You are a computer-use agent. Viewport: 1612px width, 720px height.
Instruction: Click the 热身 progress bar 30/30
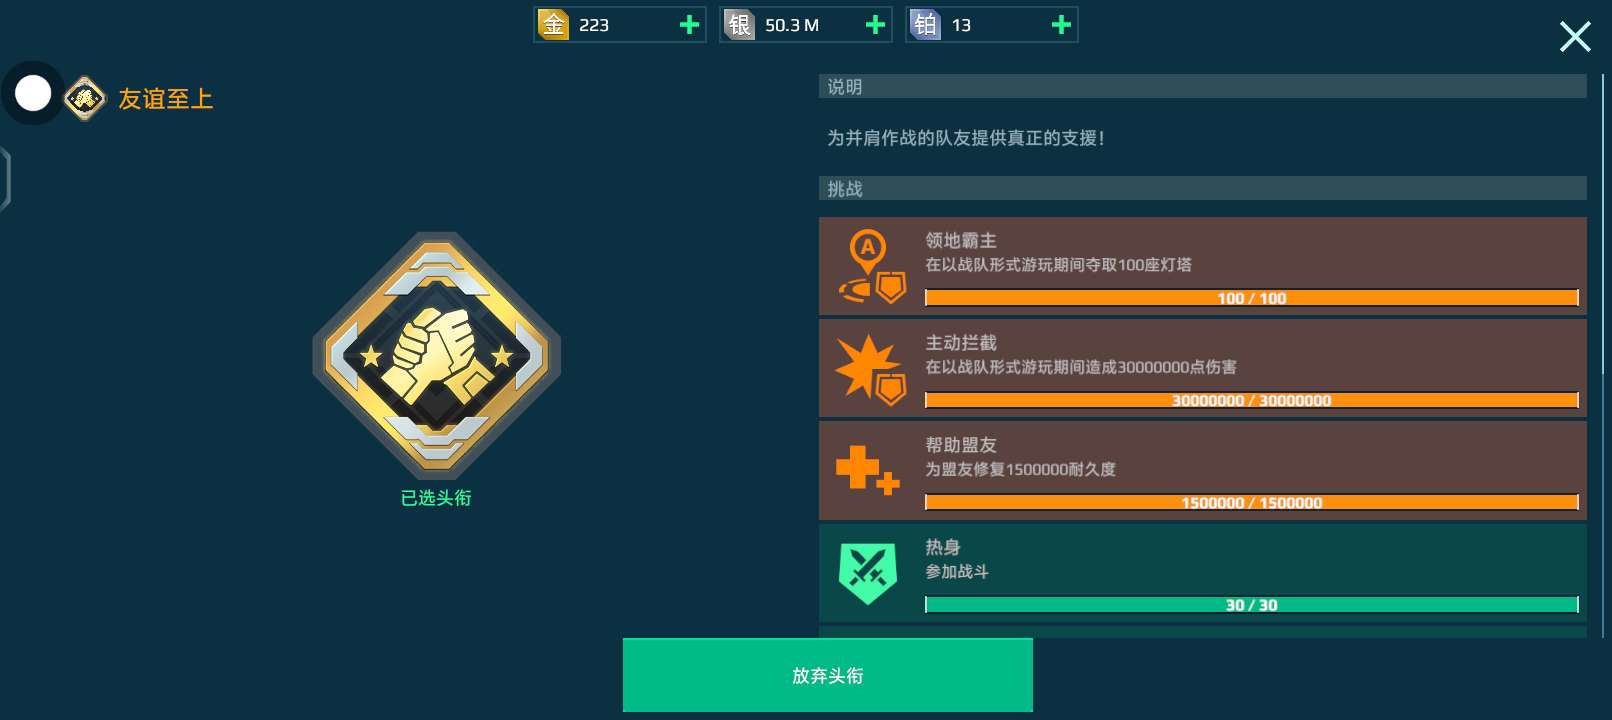[x=1252, y=605]
